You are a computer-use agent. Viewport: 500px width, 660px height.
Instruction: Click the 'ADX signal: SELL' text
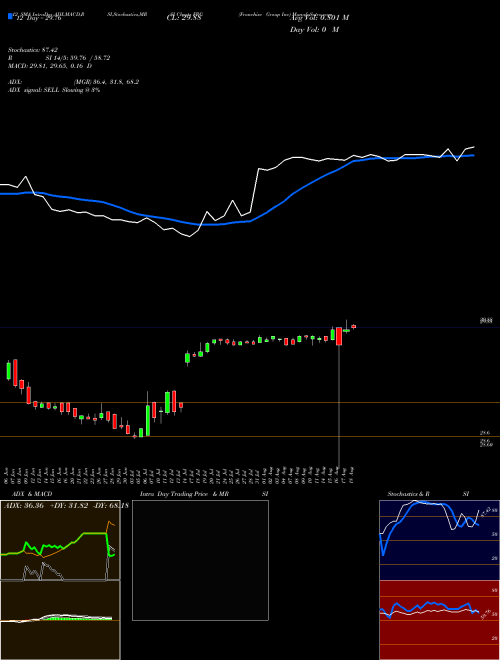[34, 90]
